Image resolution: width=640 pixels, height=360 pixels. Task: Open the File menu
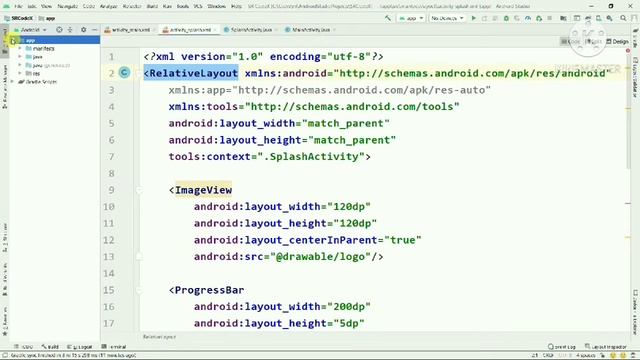18,7
